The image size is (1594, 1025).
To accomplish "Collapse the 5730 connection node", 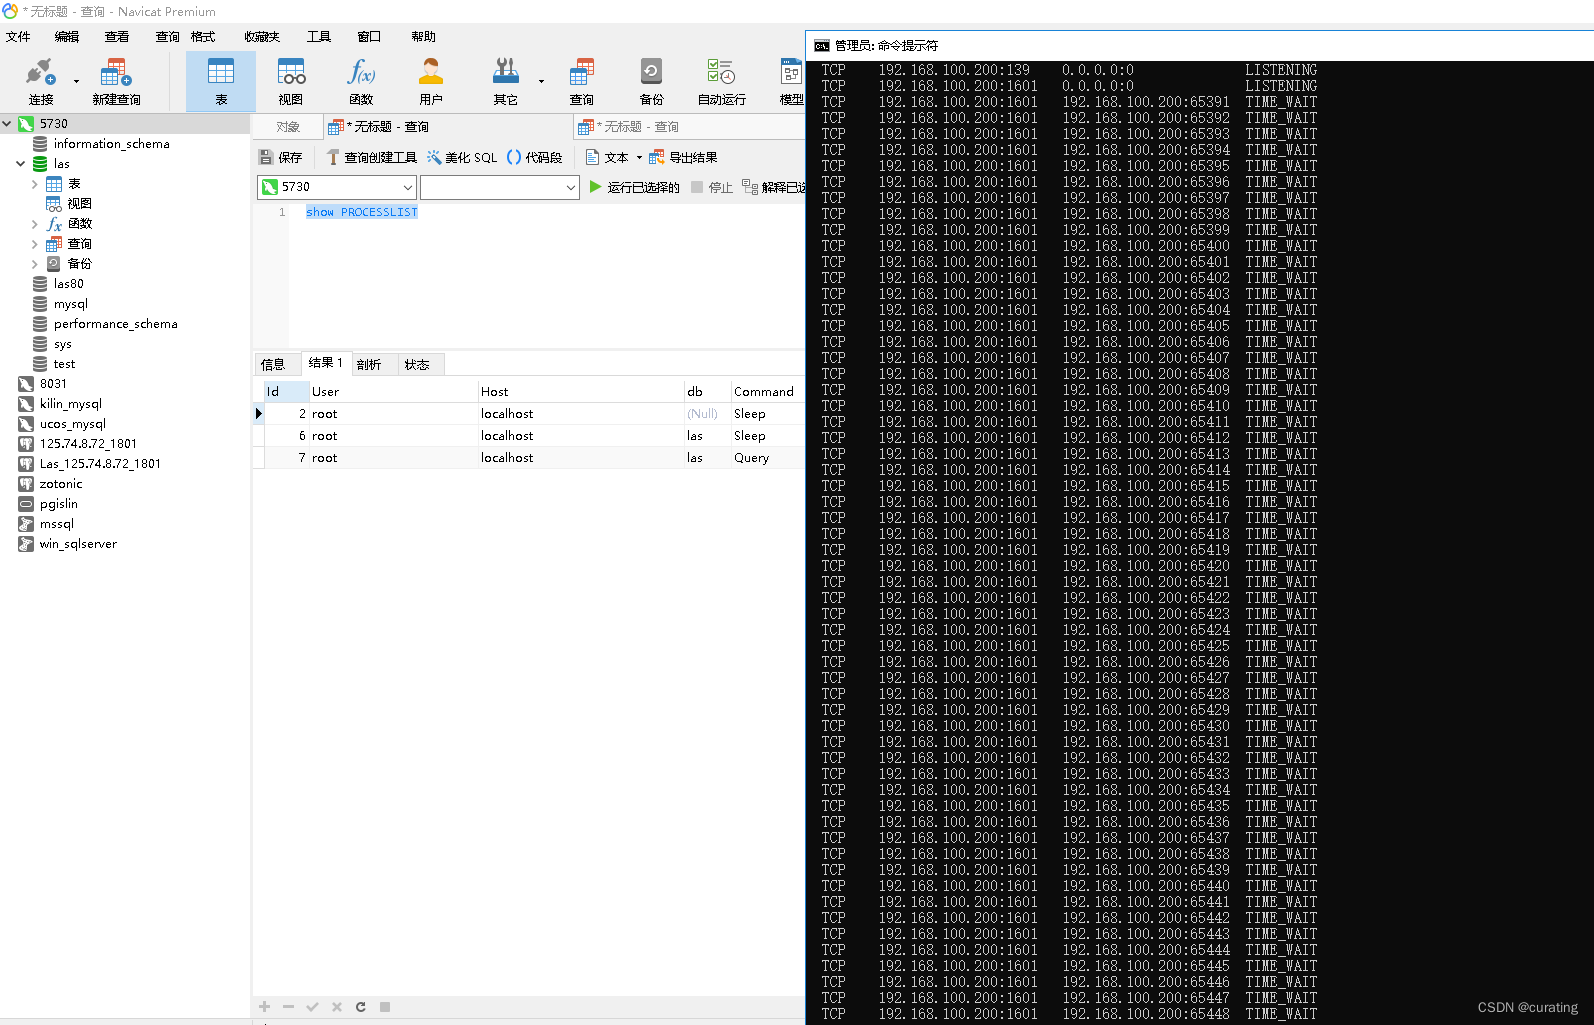I will [7, 124].
